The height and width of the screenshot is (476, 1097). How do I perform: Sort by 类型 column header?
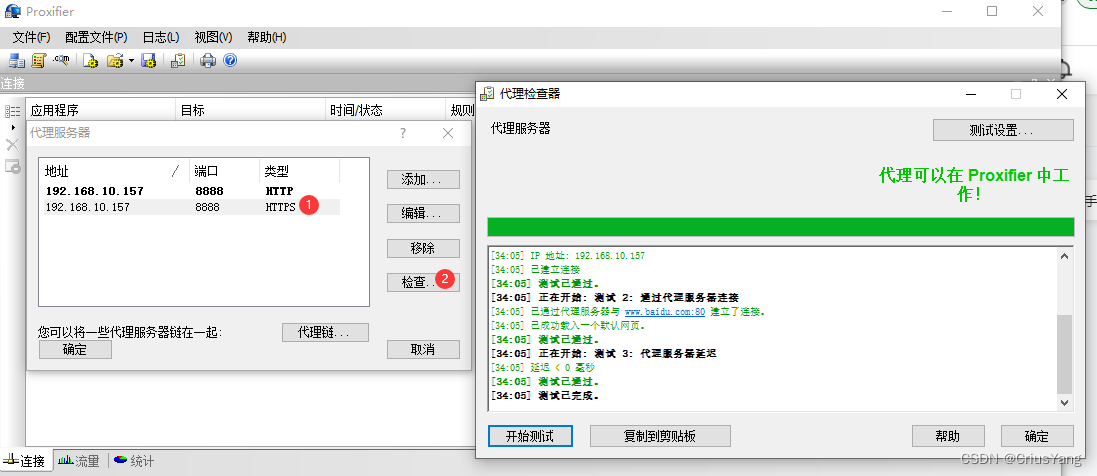tap(299, 172)
